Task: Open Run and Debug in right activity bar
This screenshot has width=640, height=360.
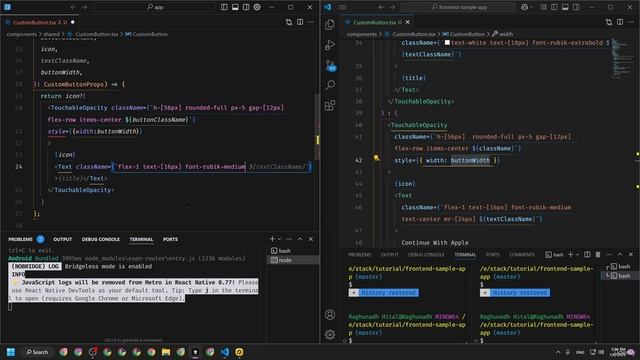Action: [x=330, y=45]
